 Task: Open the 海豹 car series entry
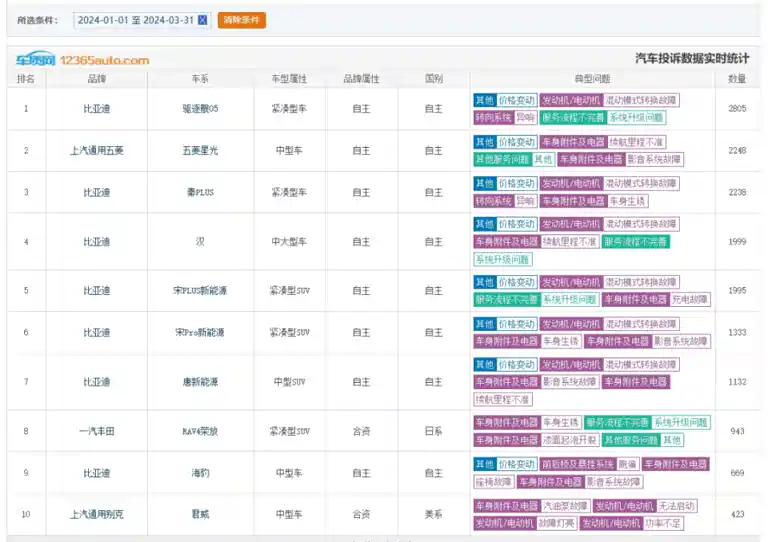pos(200,473)
